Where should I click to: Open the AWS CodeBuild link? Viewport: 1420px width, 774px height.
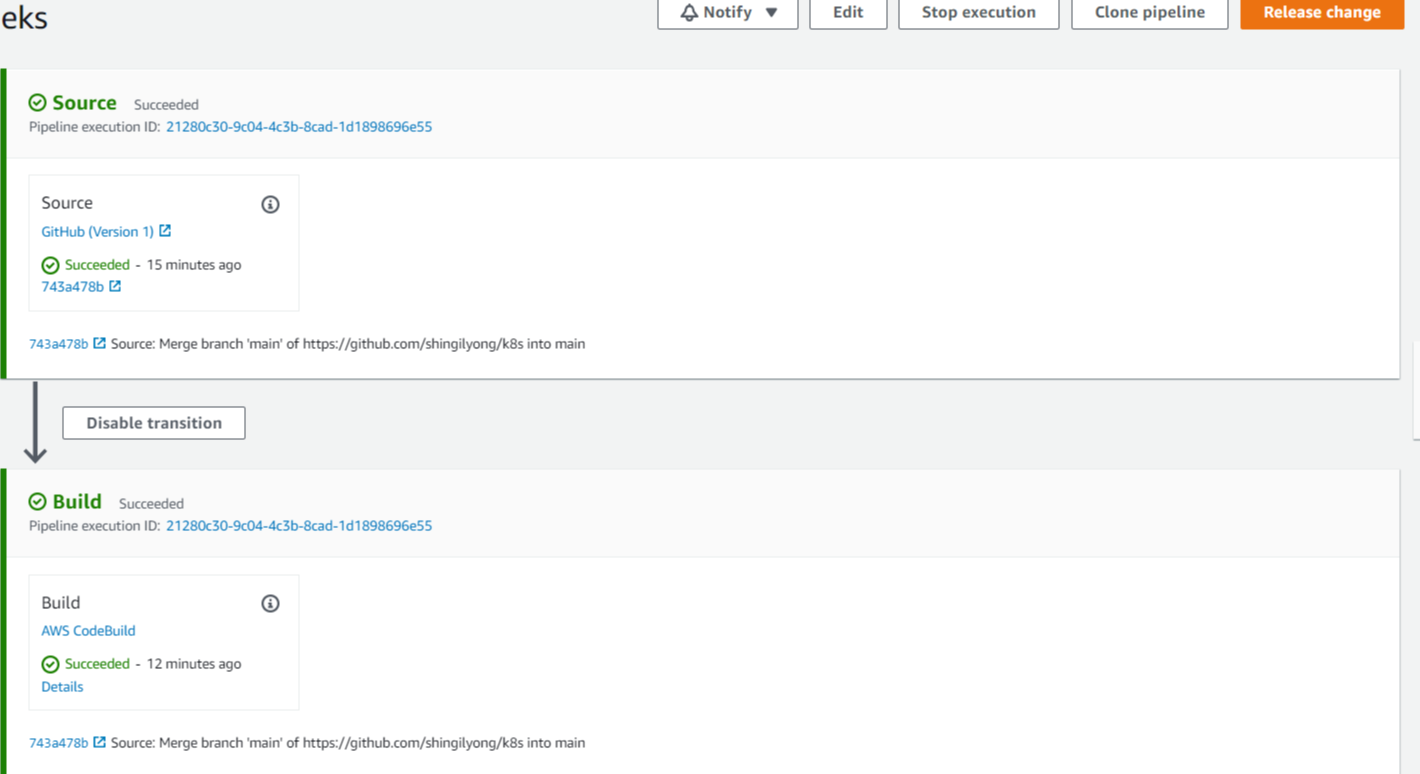click(x=88, y=631)
